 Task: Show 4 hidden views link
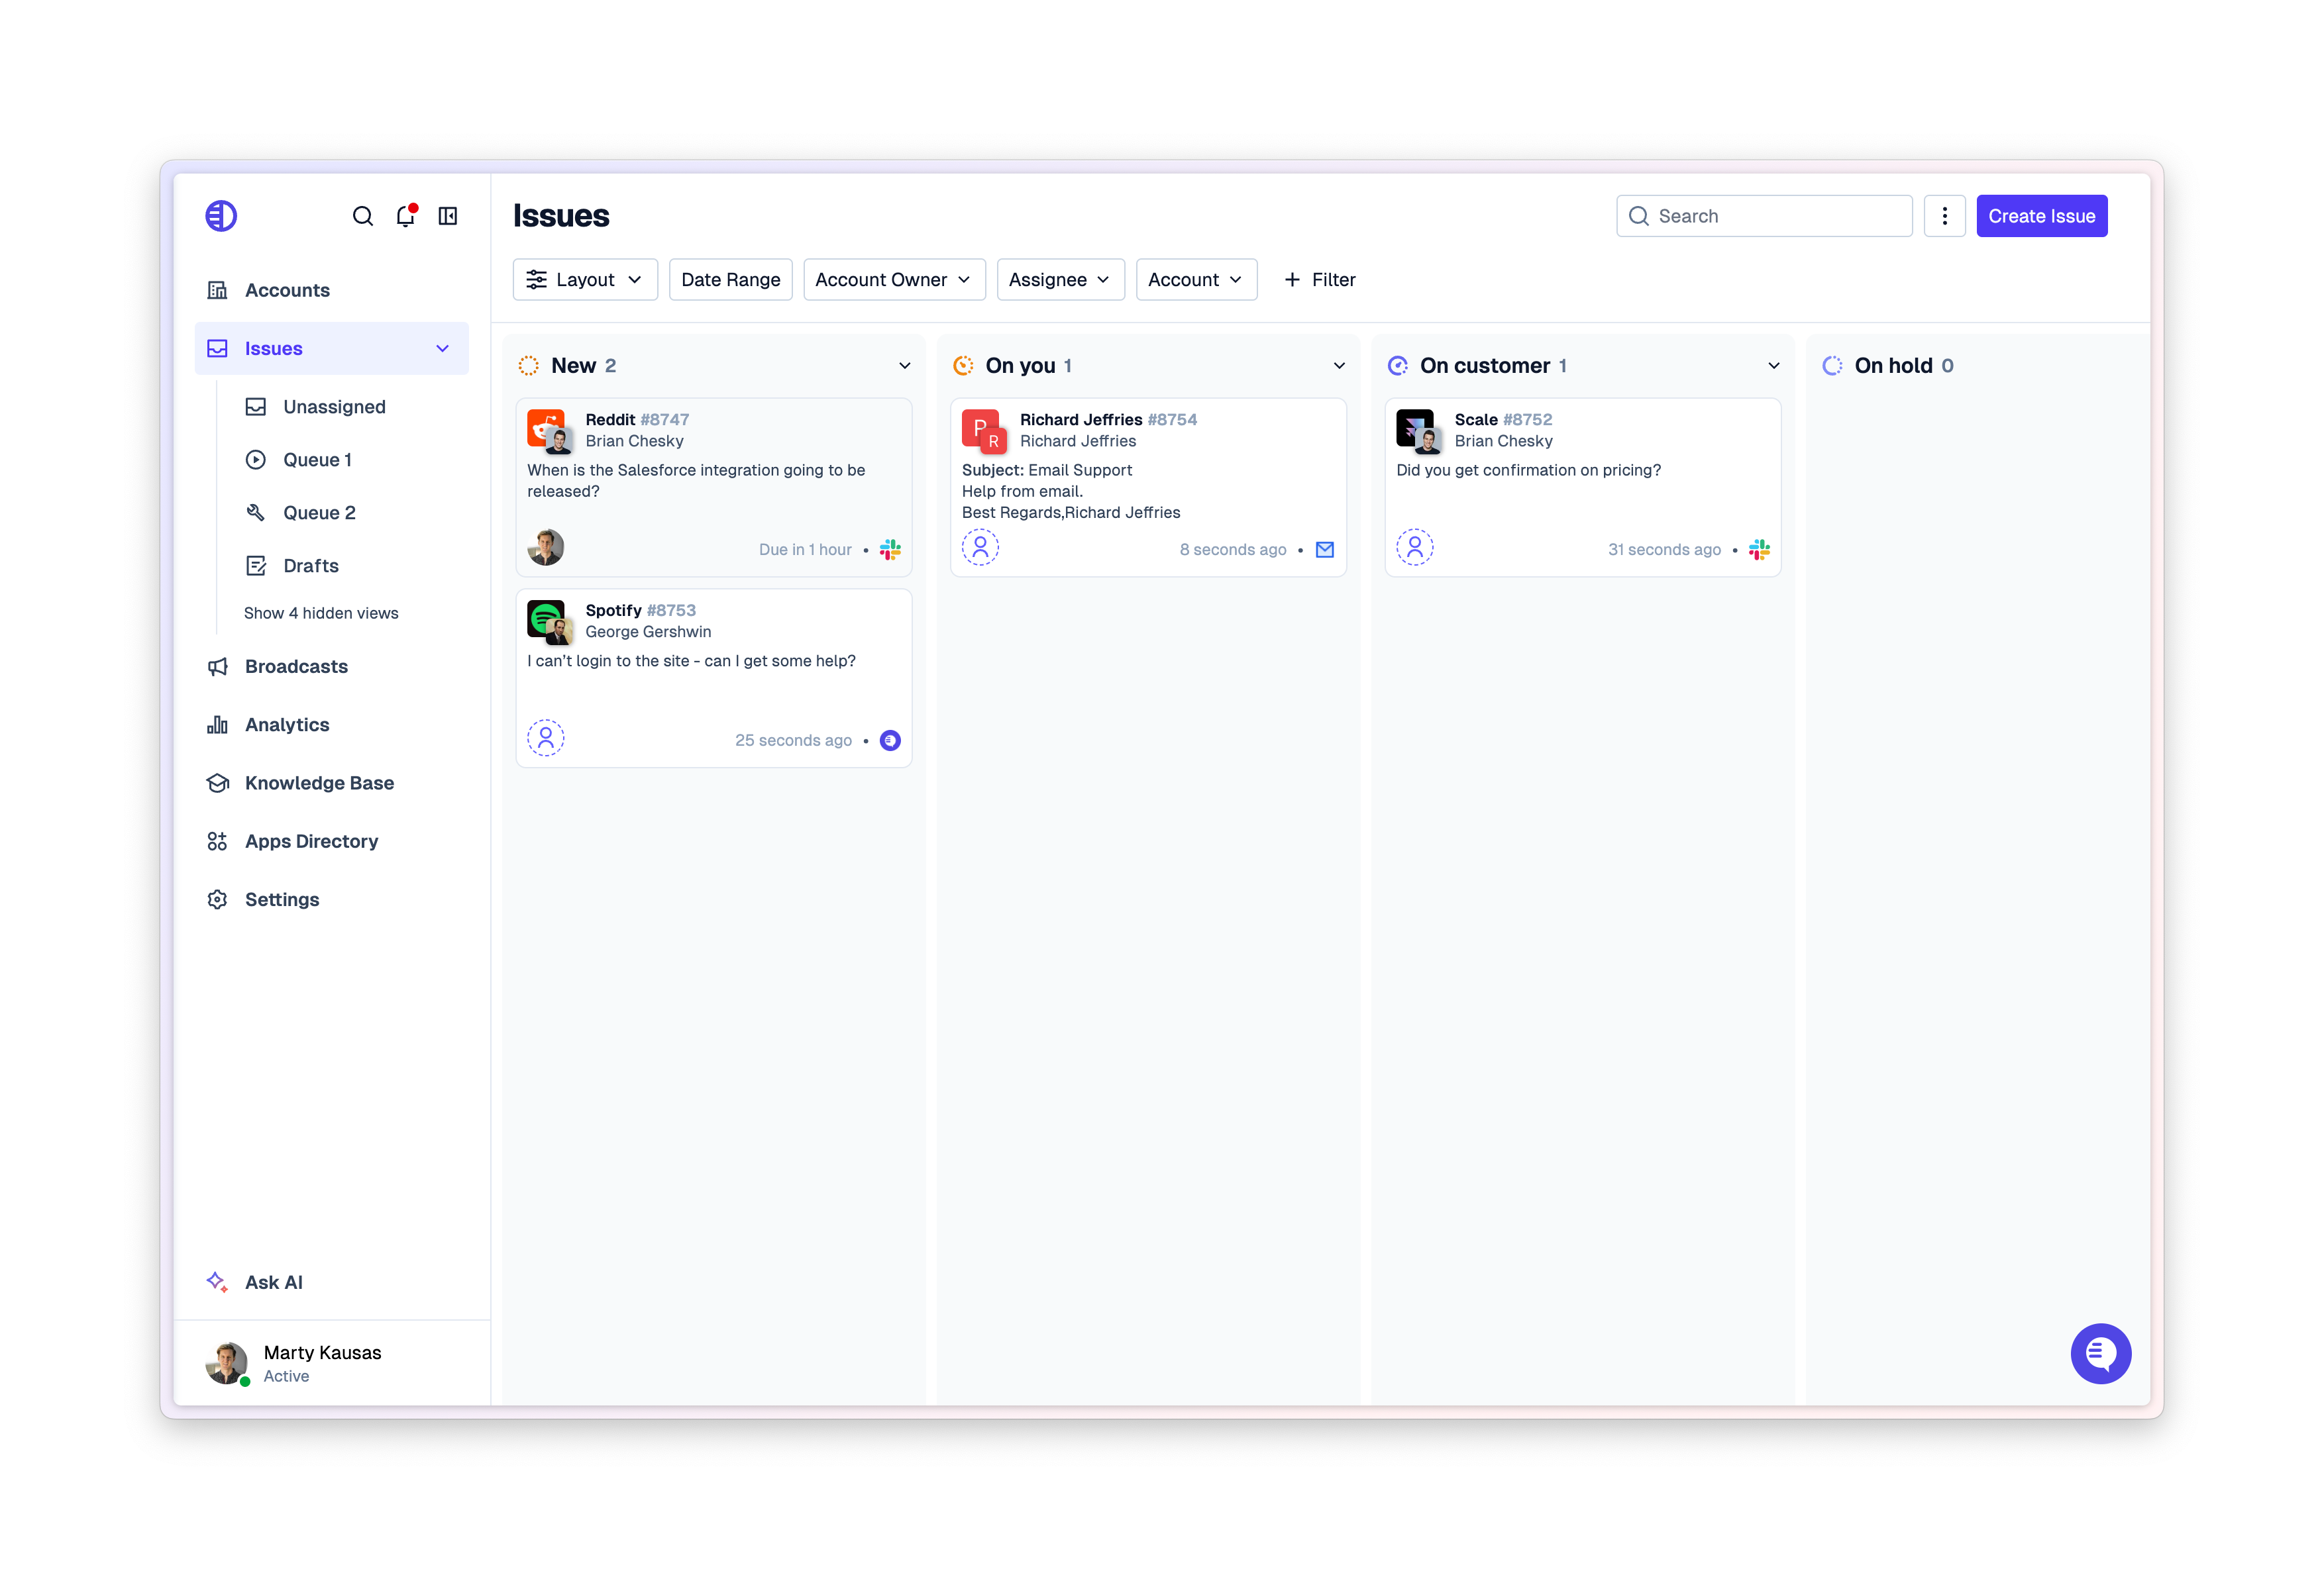[x=320, y=613]
